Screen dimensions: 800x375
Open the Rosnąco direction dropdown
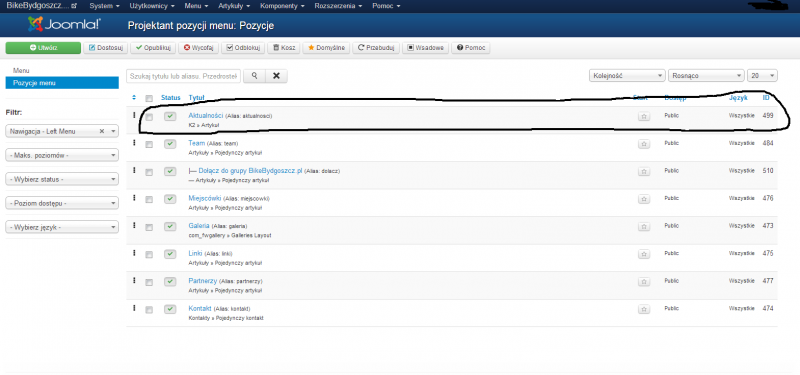706,76
